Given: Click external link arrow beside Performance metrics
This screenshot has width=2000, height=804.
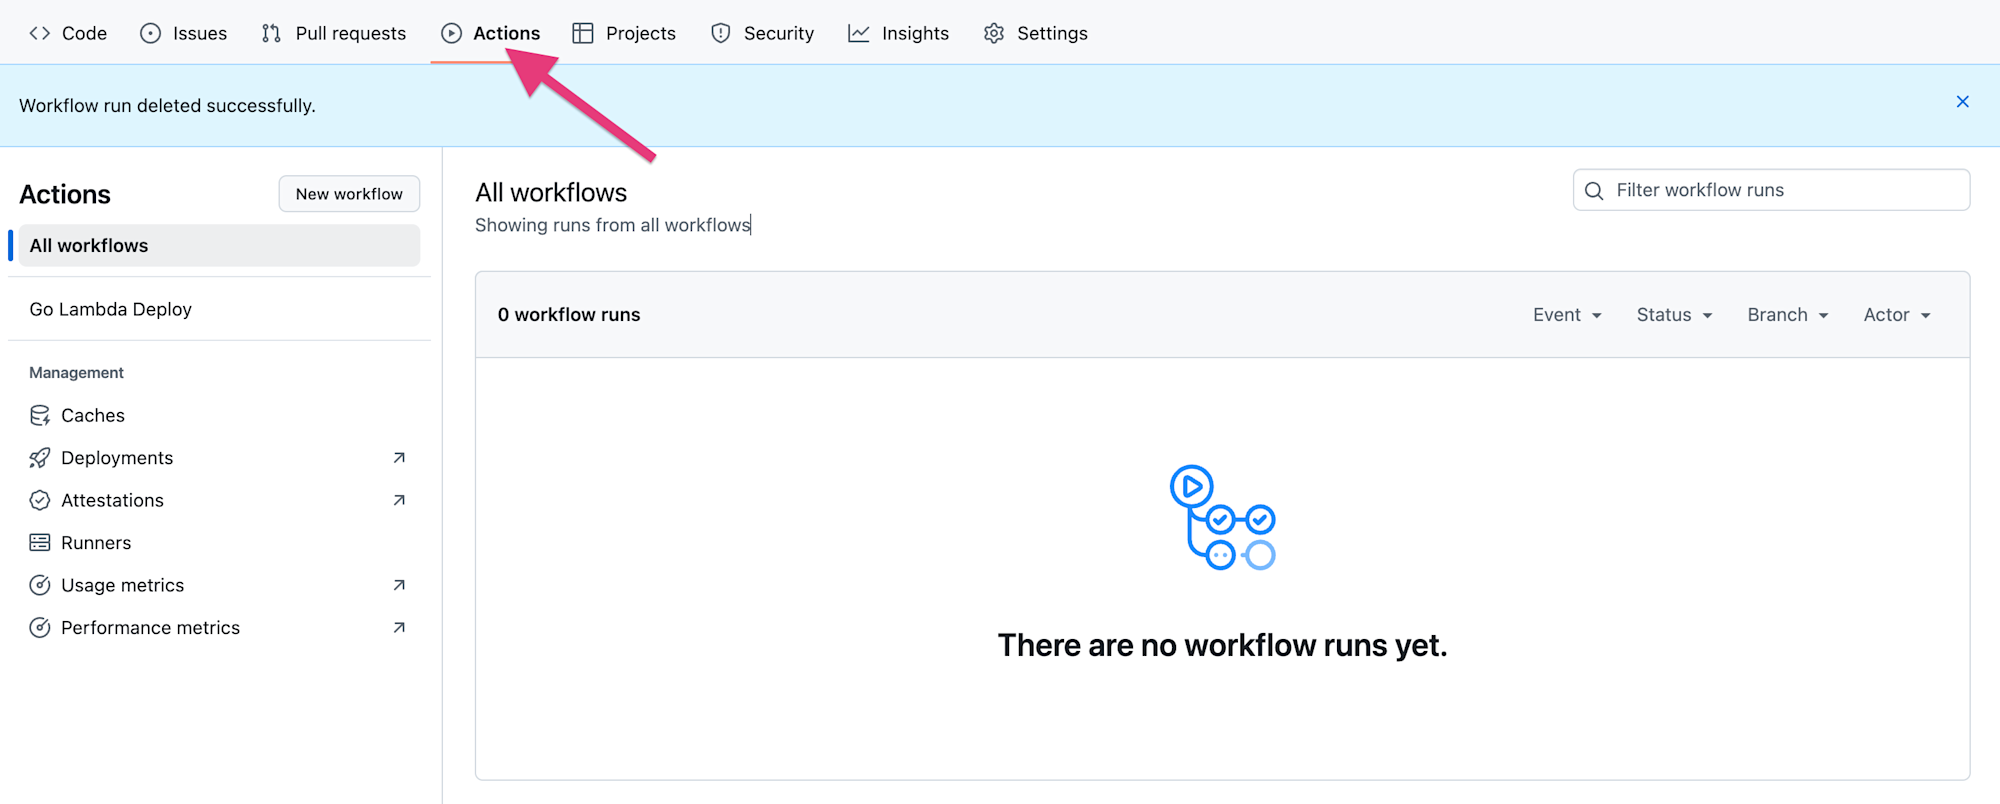Looking at the screenshot, I should pyautogui.click(x=399, y=628).
